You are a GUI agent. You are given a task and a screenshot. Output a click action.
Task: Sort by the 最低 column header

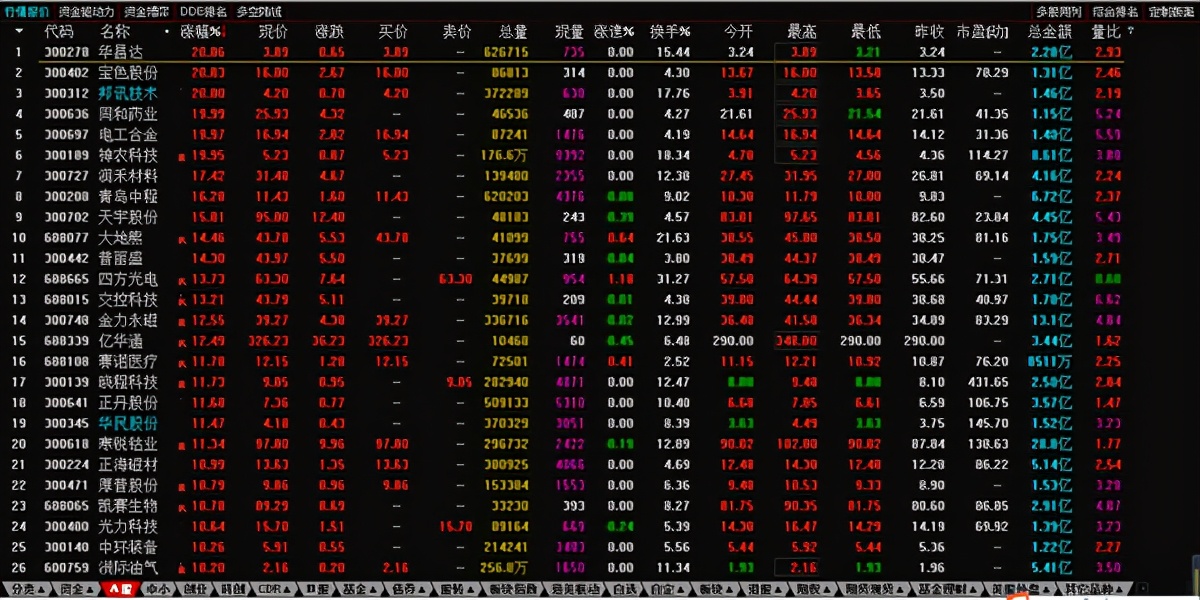866,31
